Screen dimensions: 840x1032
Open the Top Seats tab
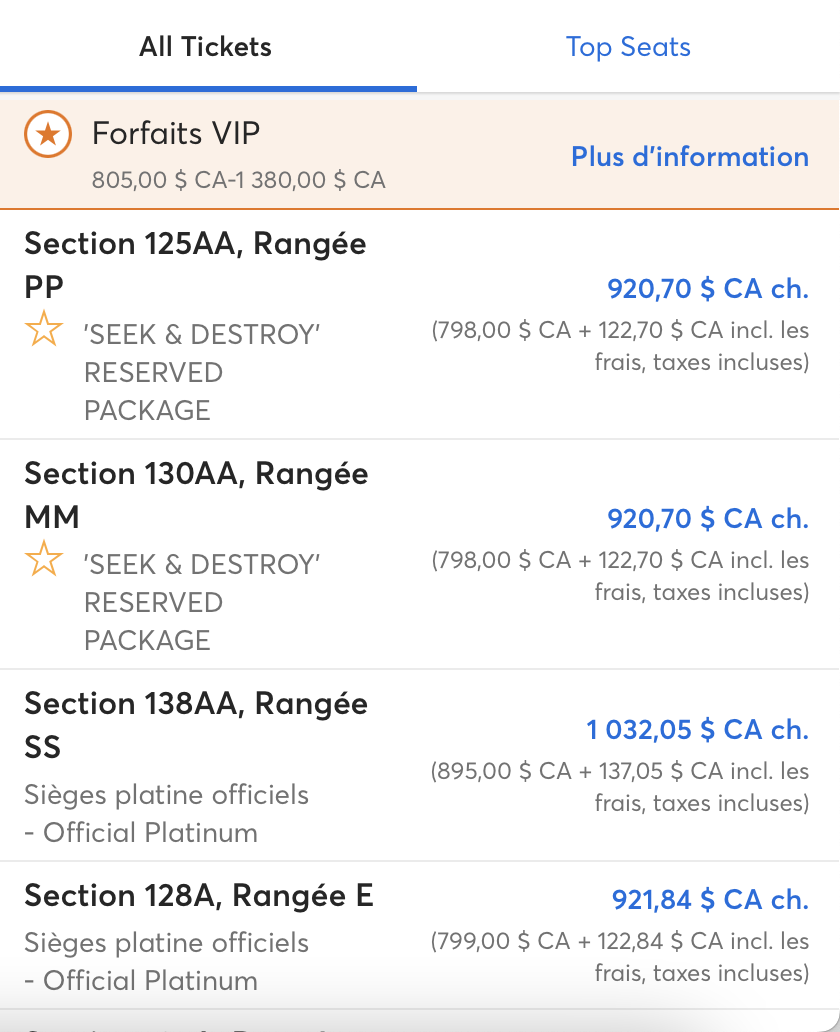pyautogui.click(x=628, y=47)
